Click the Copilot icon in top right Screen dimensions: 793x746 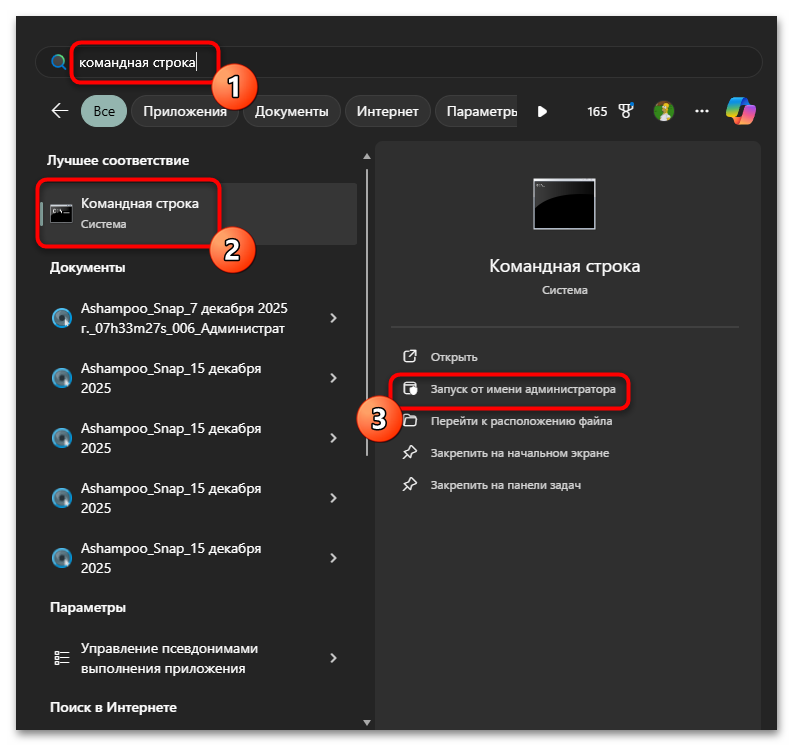pos(741,111)
